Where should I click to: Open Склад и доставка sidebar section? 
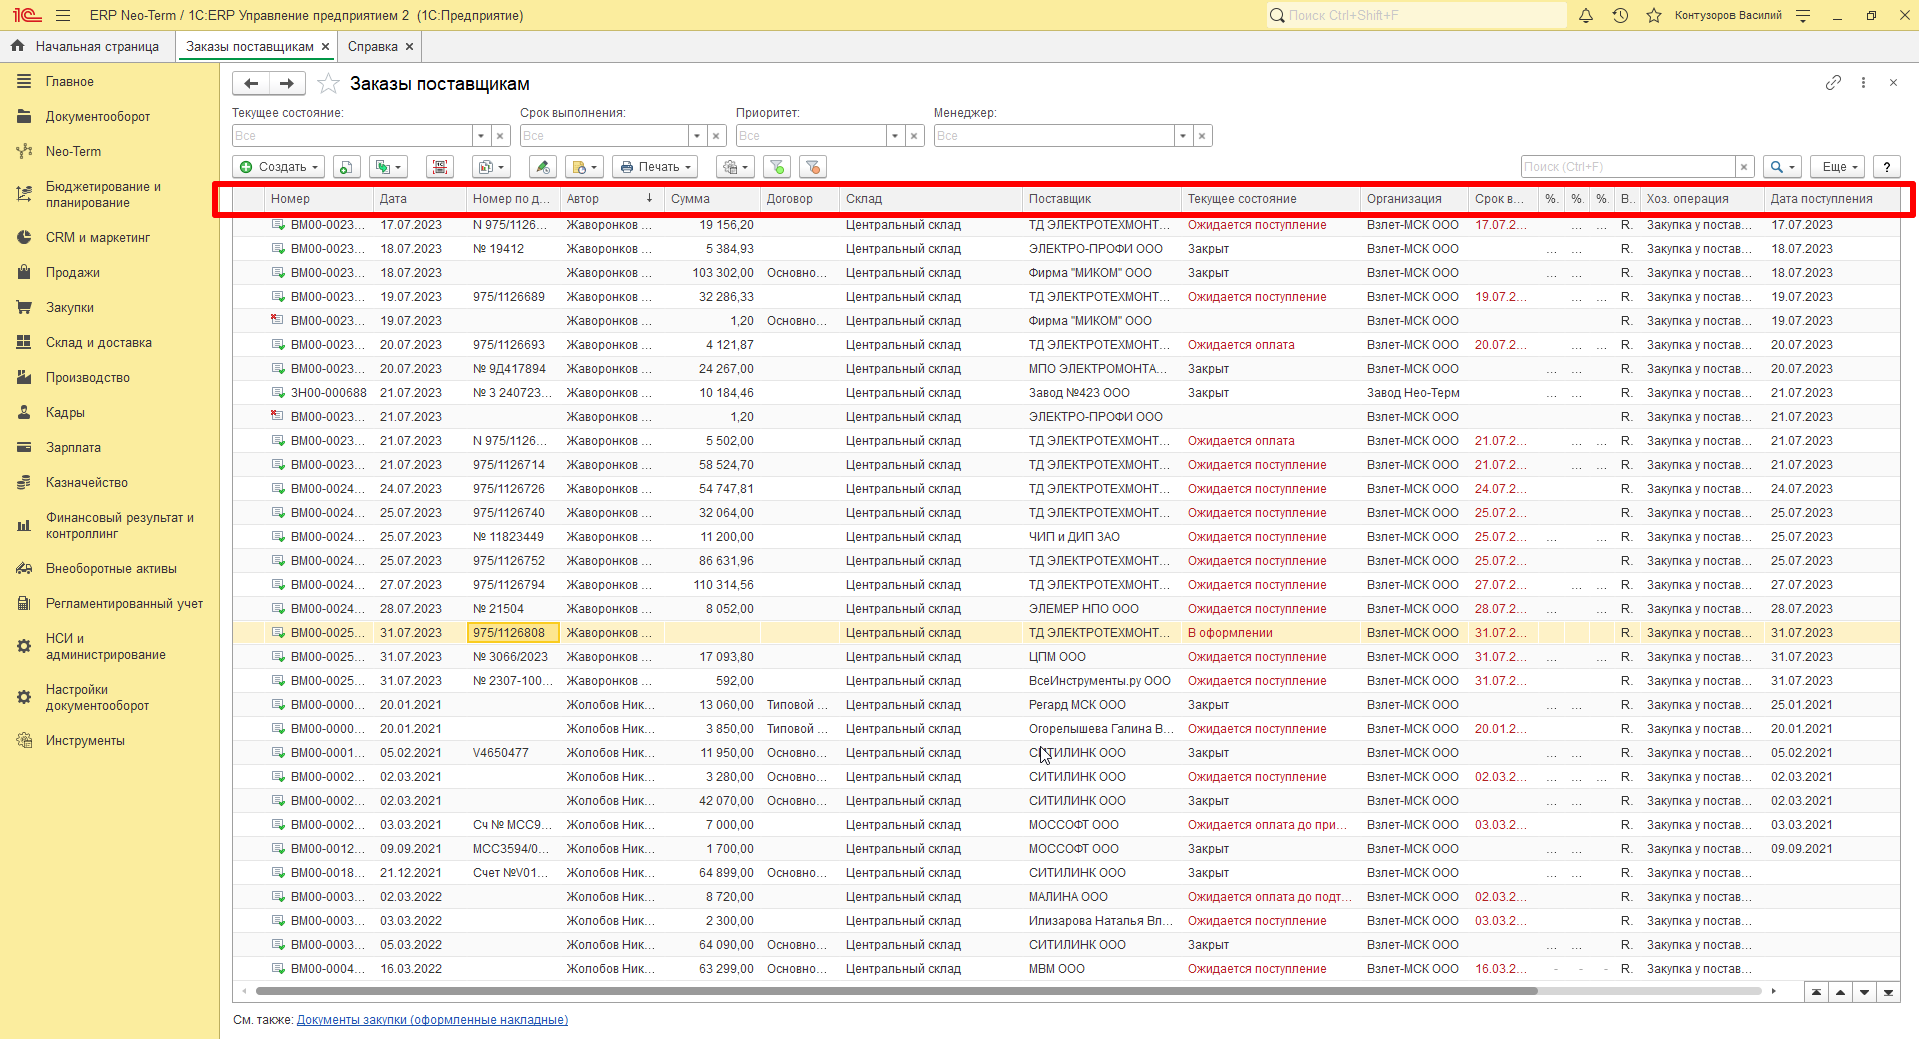click(x=99, y=343)
